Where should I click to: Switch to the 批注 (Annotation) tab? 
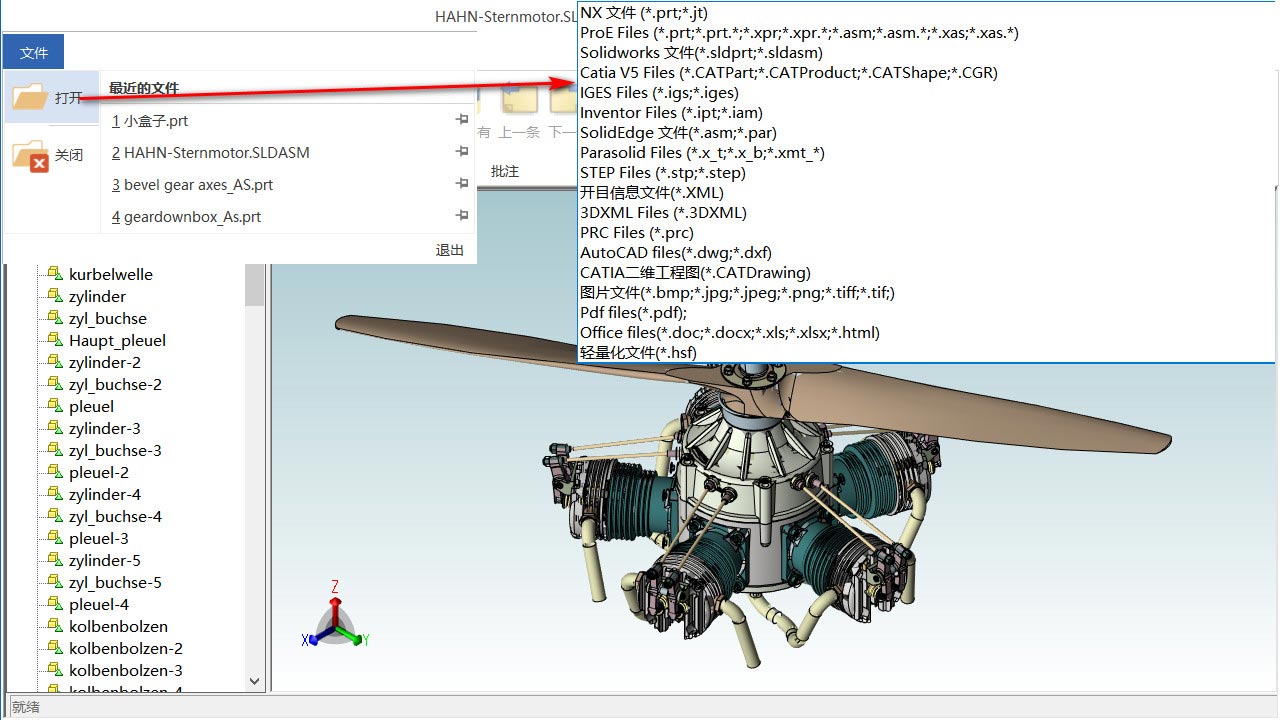point(505,171)
